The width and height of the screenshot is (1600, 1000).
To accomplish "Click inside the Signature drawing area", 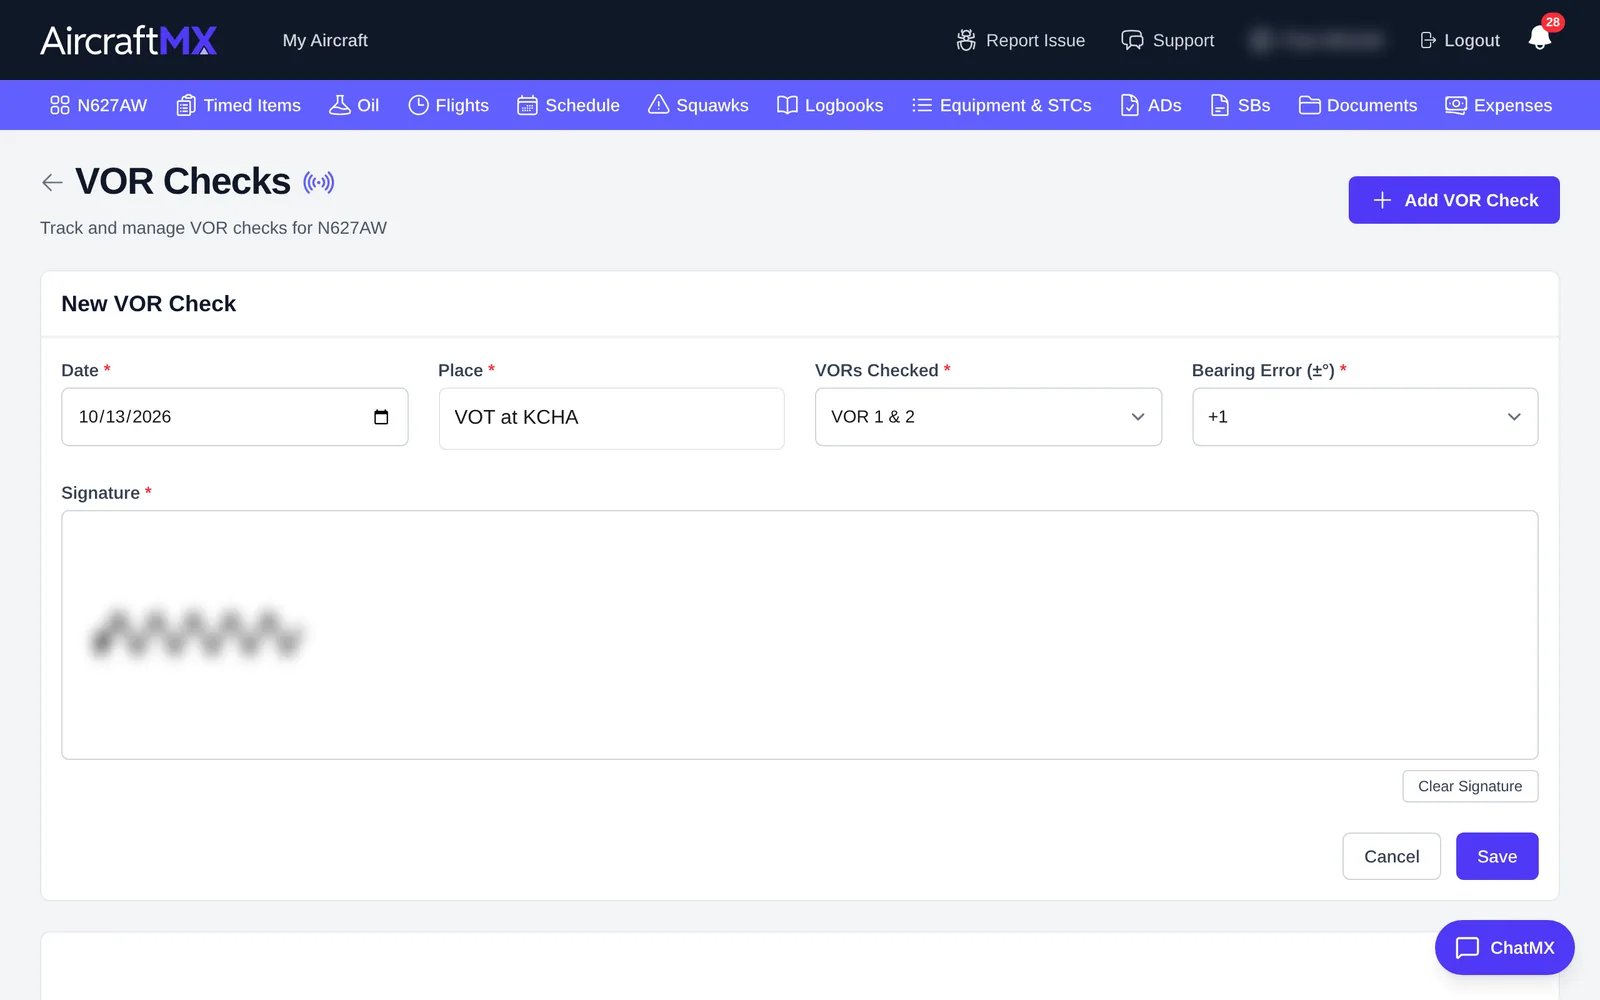I will pos(799,635).
